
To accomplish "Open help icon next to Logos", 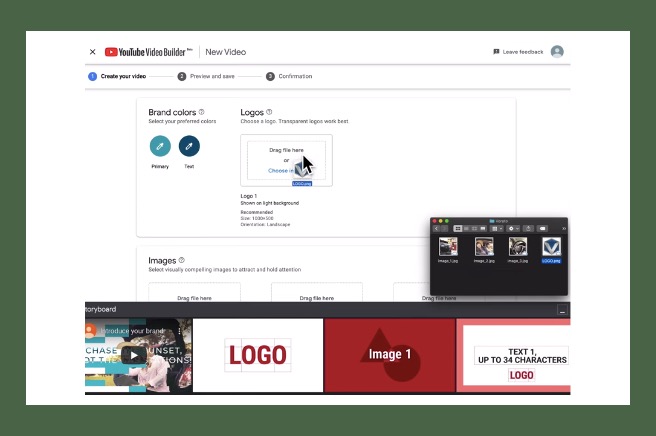I will (x=269, y=112).
